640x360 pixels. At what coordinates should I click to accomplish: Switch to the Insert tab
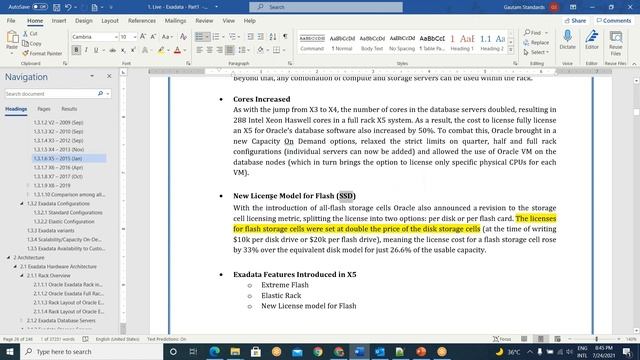pyautogui.click(x=59, y=20)
